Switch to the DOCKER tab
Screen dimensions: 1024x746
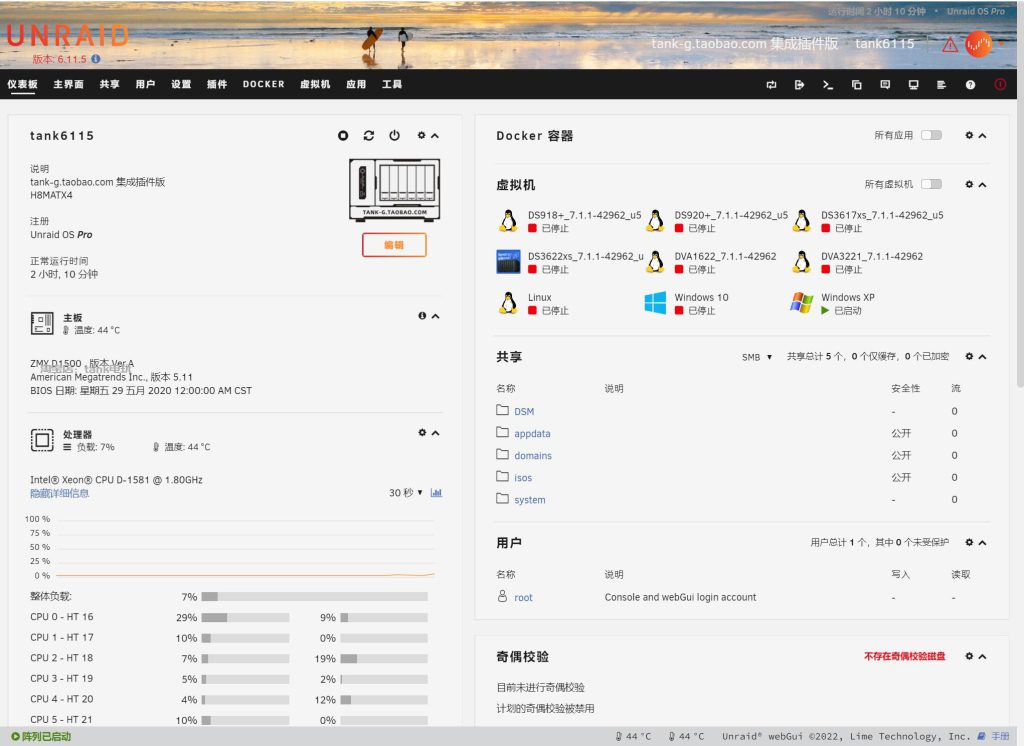point(262,84)
